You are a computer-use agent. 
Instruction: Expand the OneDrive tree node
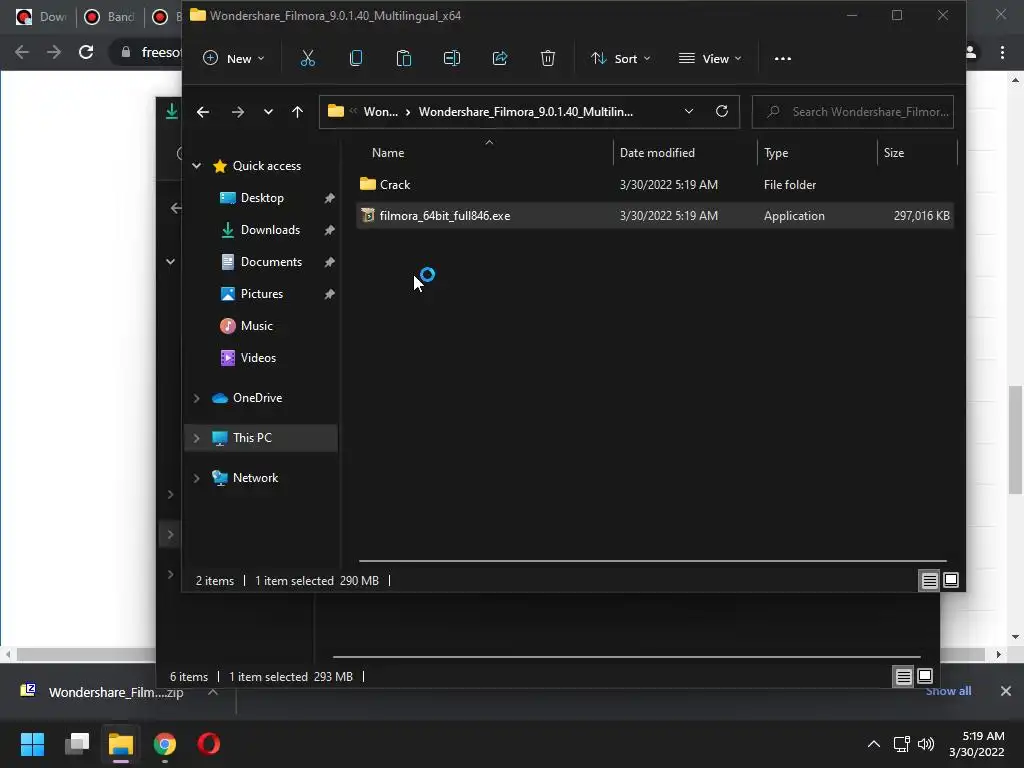click(x=197, y=398)
